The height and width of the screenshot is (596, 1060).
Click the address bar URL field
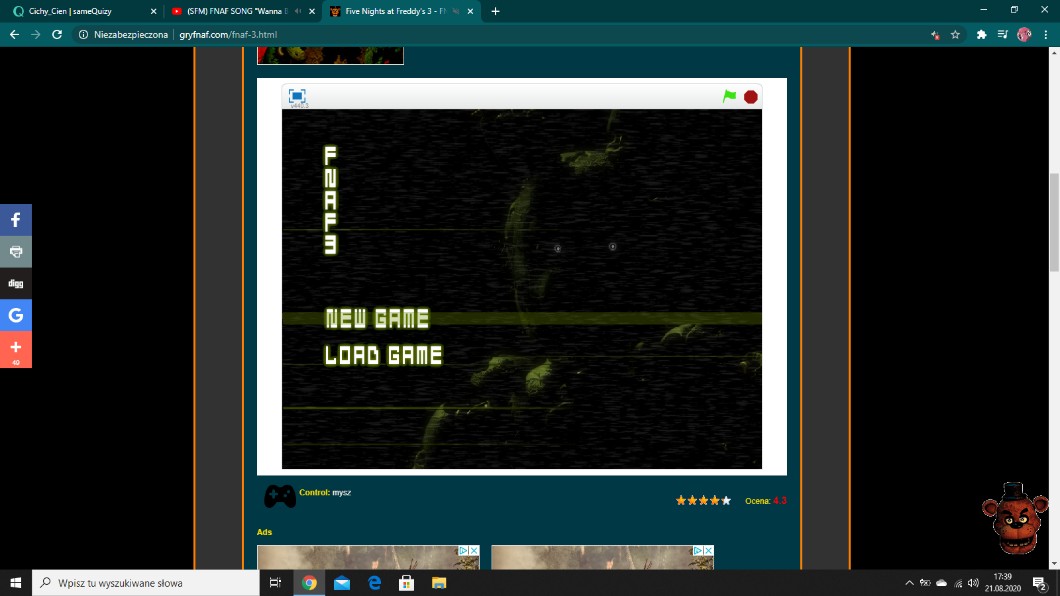500,34
